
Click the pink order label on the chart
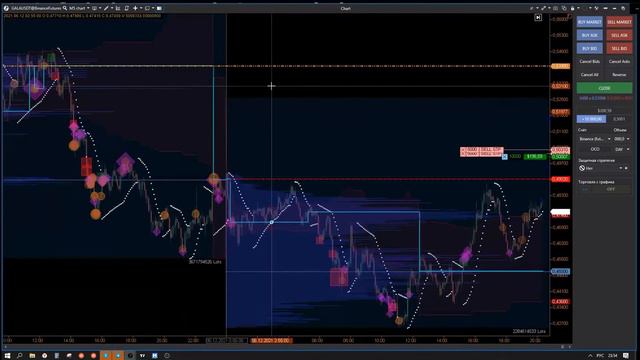pyautogui.click(x=482, y=152)
